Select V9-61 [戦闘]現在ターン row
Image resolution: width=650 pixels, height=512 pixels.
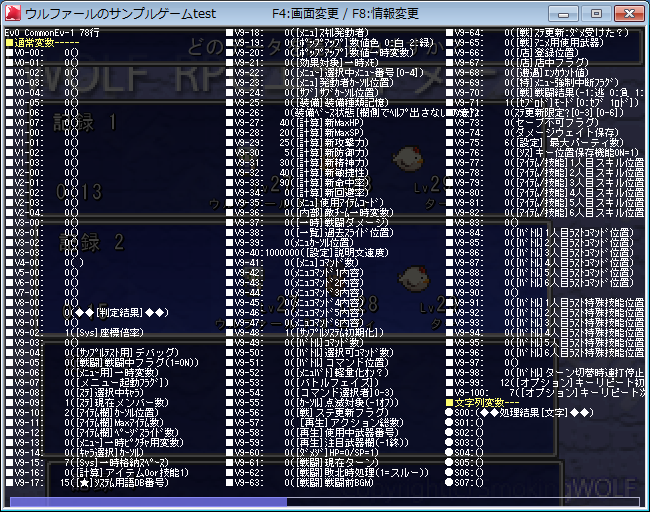303,462
